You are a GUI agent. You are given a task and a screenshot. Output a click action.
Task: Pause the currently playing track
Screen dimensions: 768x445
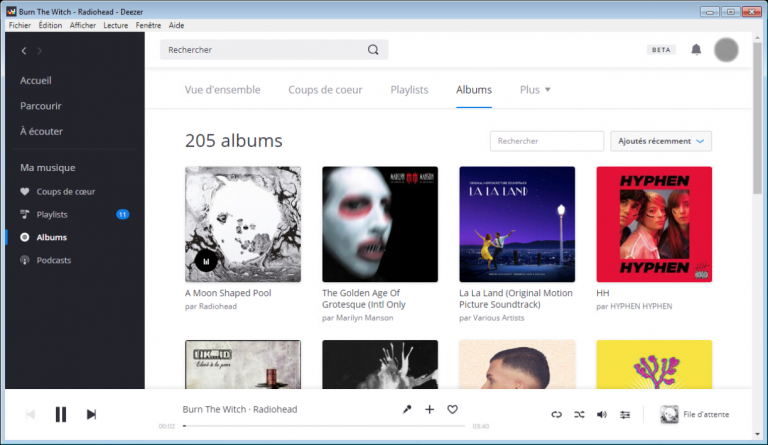(61, 414)
